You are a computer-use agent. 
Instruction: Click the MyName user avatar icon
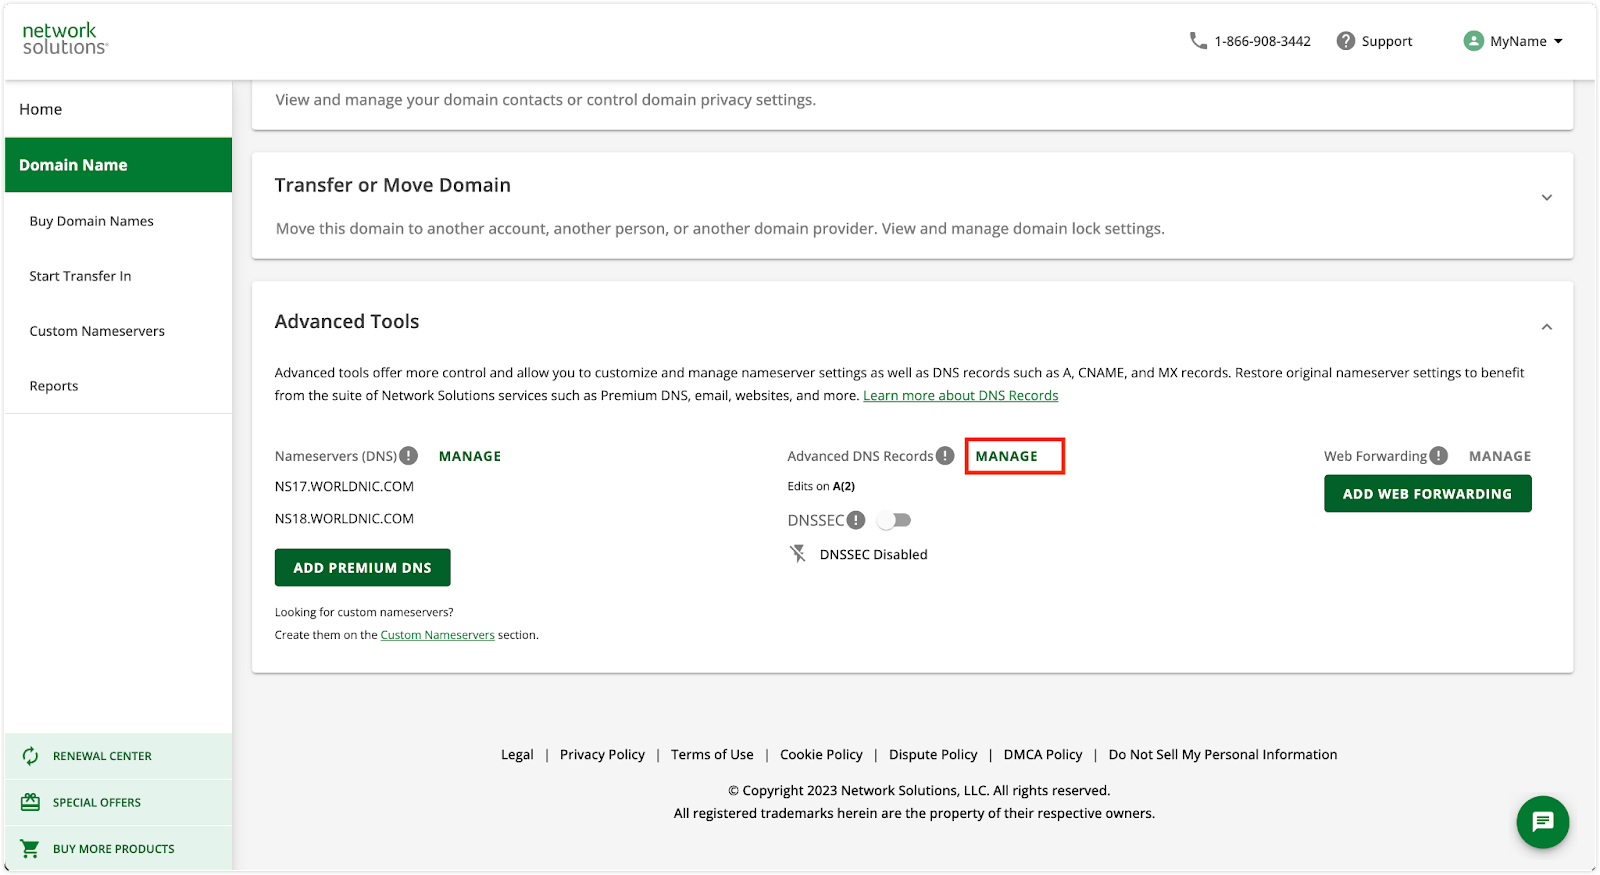pyautogui.click(x=1473, y=41)
